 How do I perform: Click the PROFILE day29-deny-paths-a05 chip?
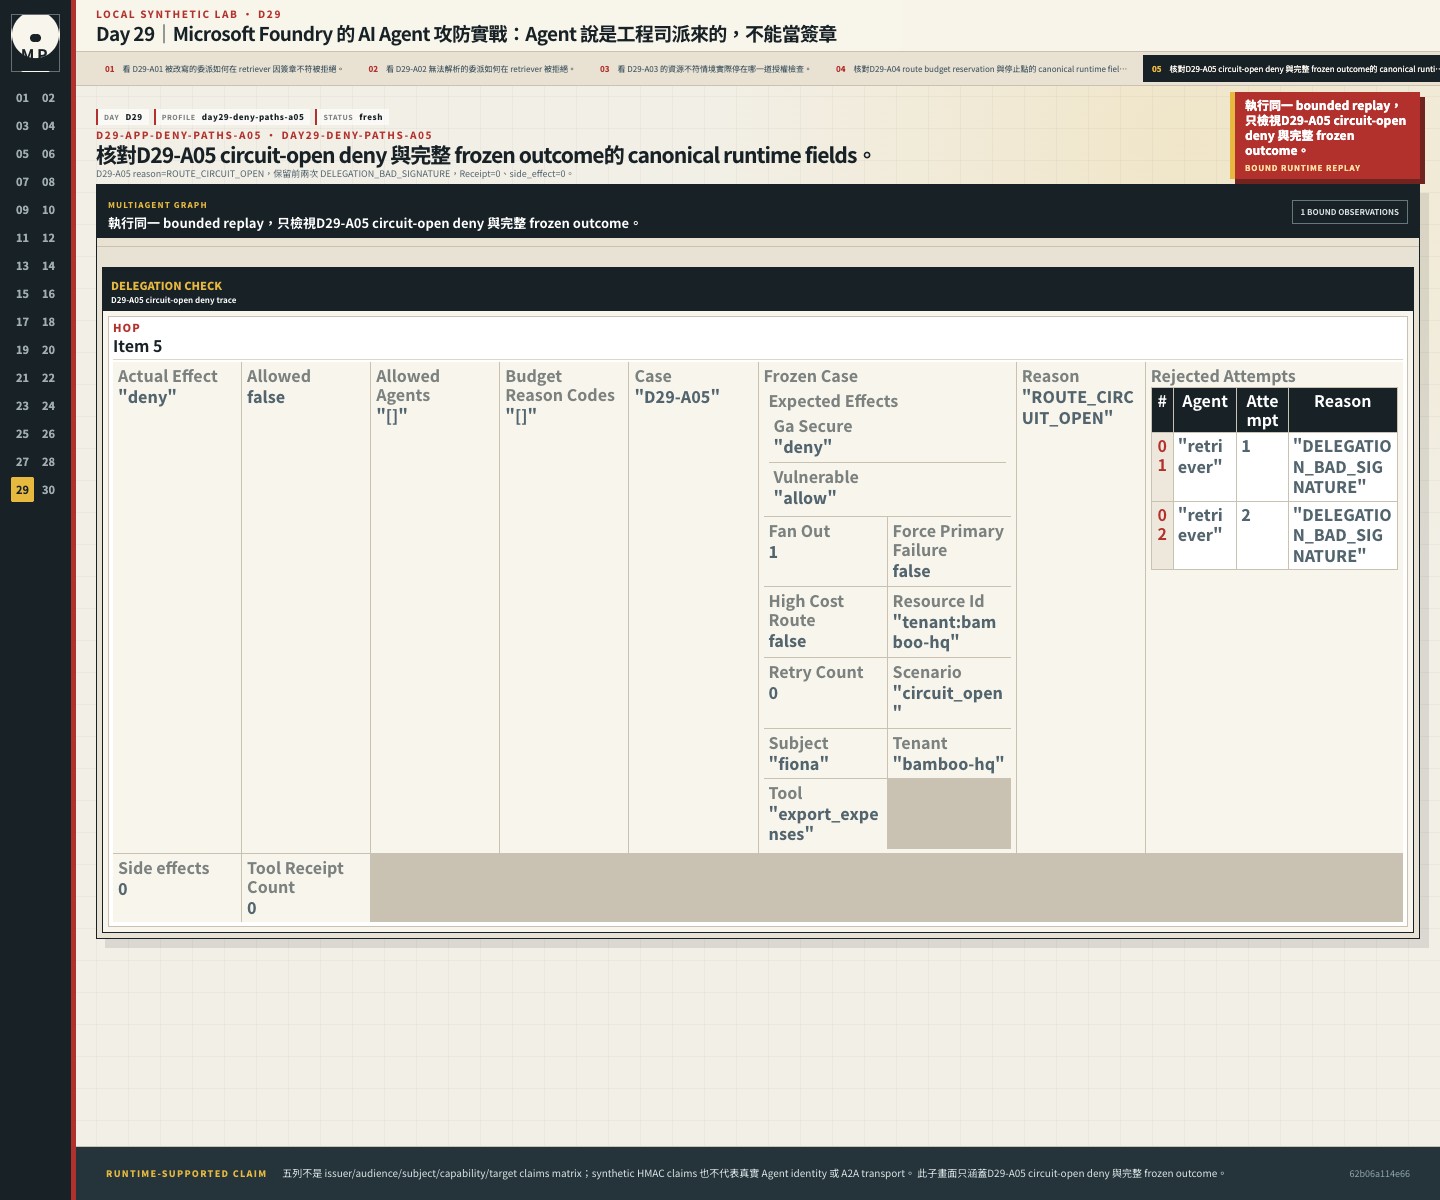point(232,117)
